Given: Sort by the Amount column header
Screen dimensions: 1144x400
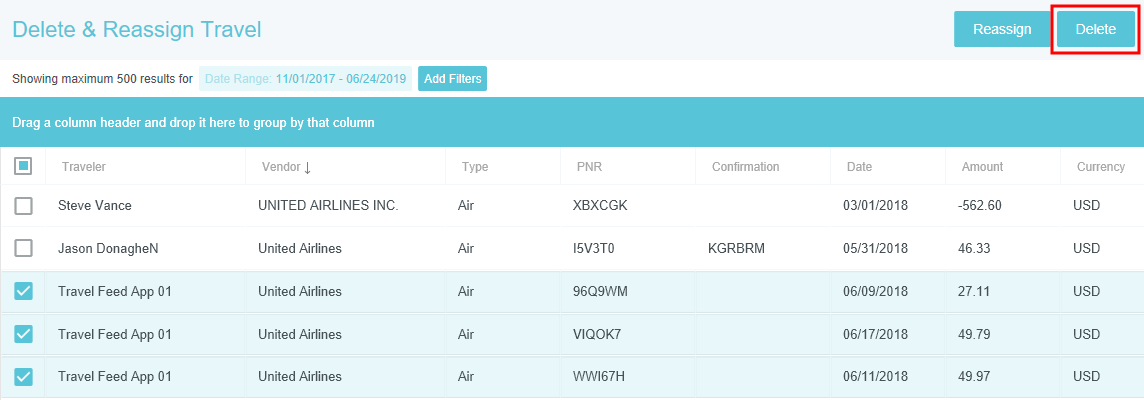Looking at the screenshot, I should (x=982, y=167).
